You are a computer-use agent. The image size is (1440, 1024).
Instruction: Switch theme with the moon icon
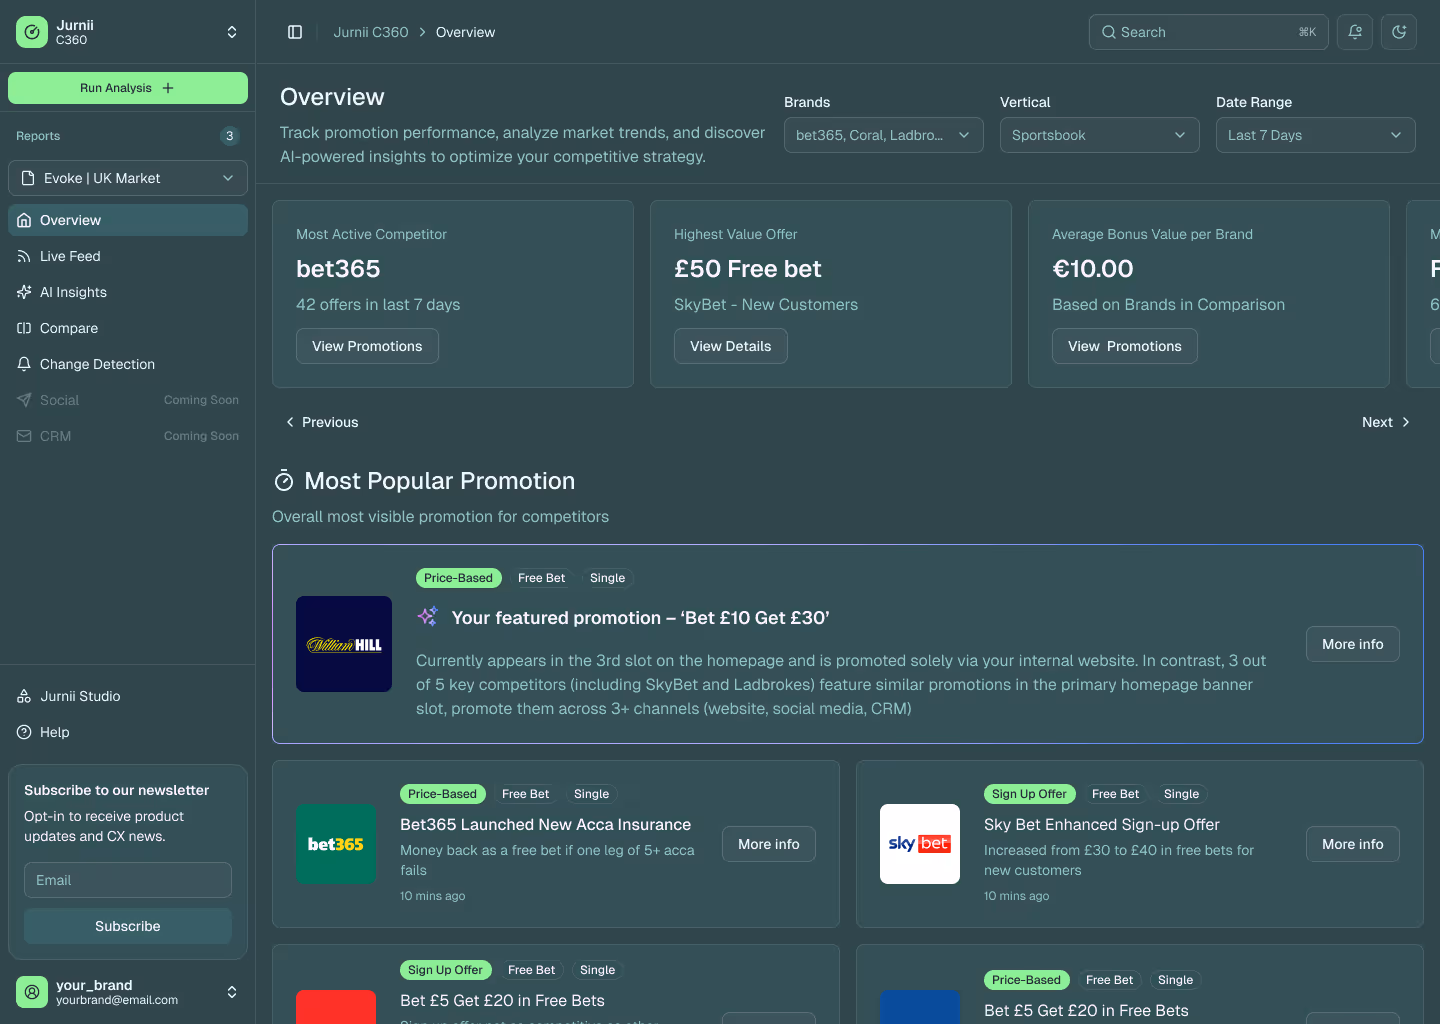[x=1399, y=32]
